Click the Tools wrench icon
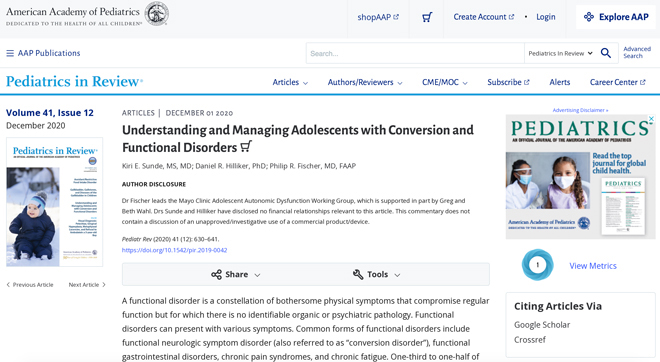 point(358,274)
